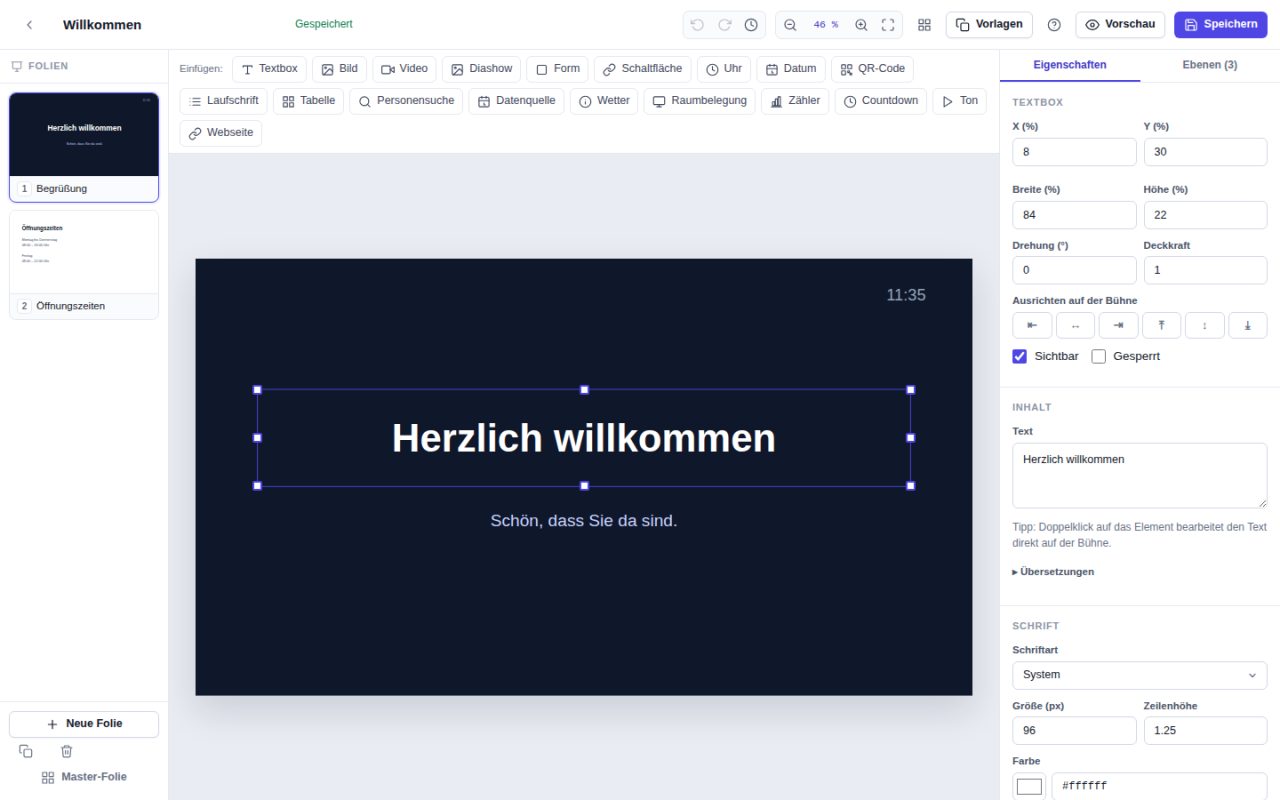Insert a Webseite element
The height and width of the screenshot is (800, 1280).
220,133
